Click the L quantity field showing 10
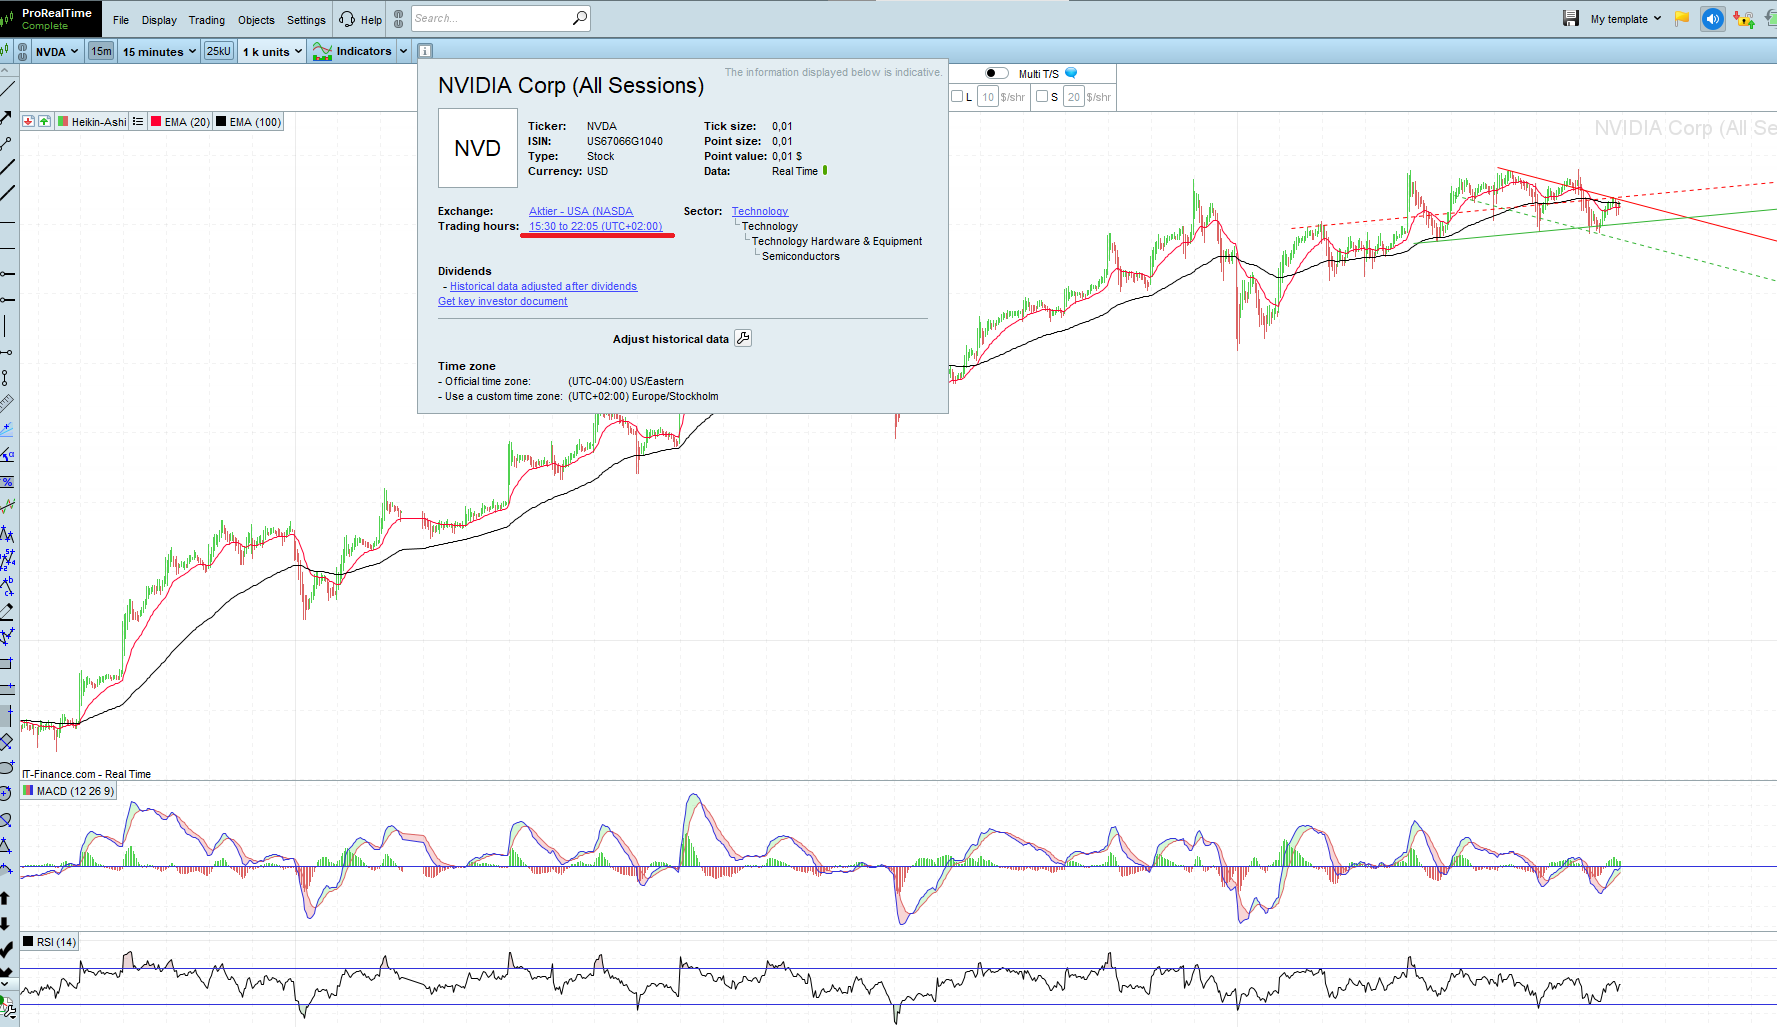 (x=987, y=97)
